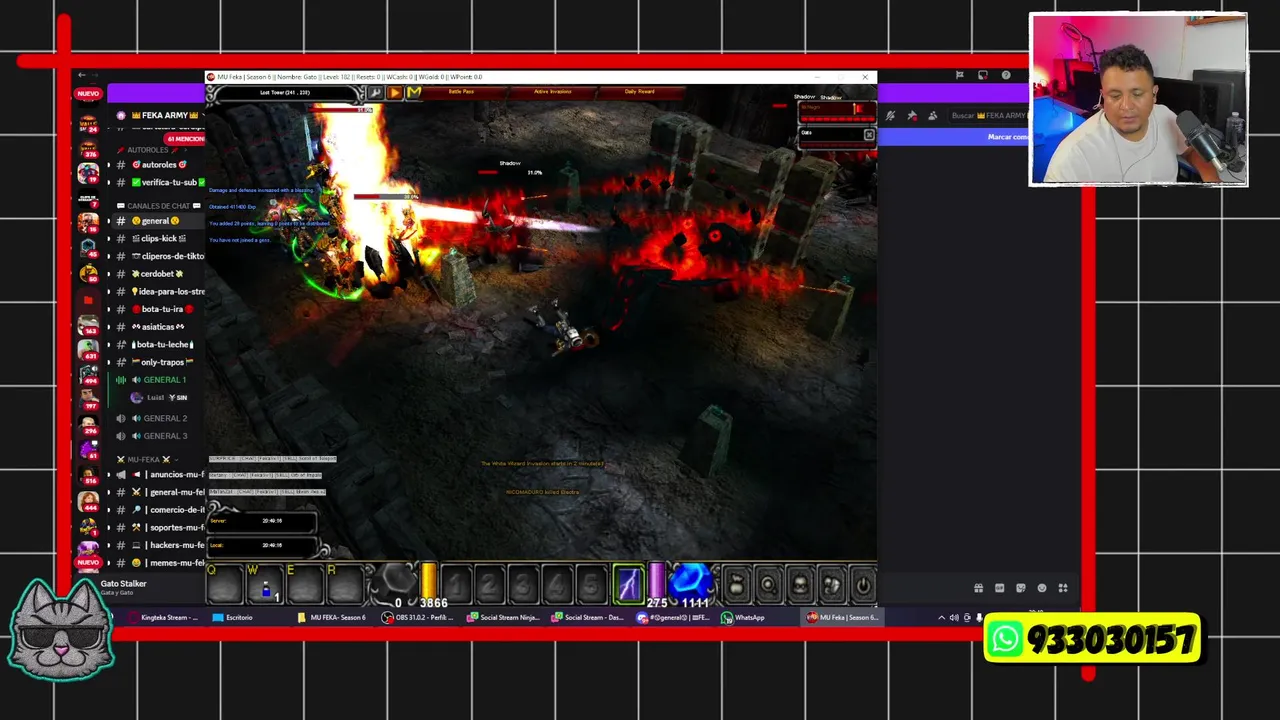Open the server icon with 376 badge
This screenshot has height=720, width=1280.
click(88, 148)
